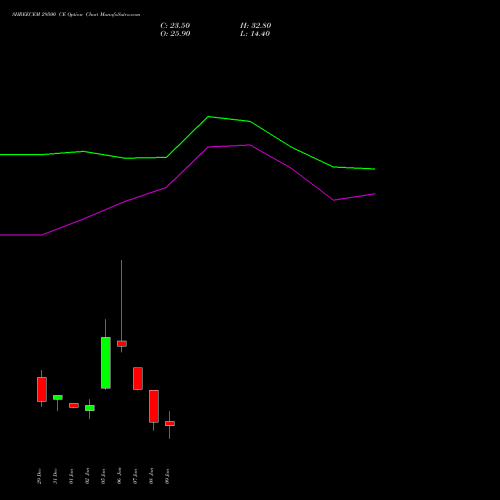Select the small red candle above 09 Jan
The image size is (500, 500).
tap(170, 423)
